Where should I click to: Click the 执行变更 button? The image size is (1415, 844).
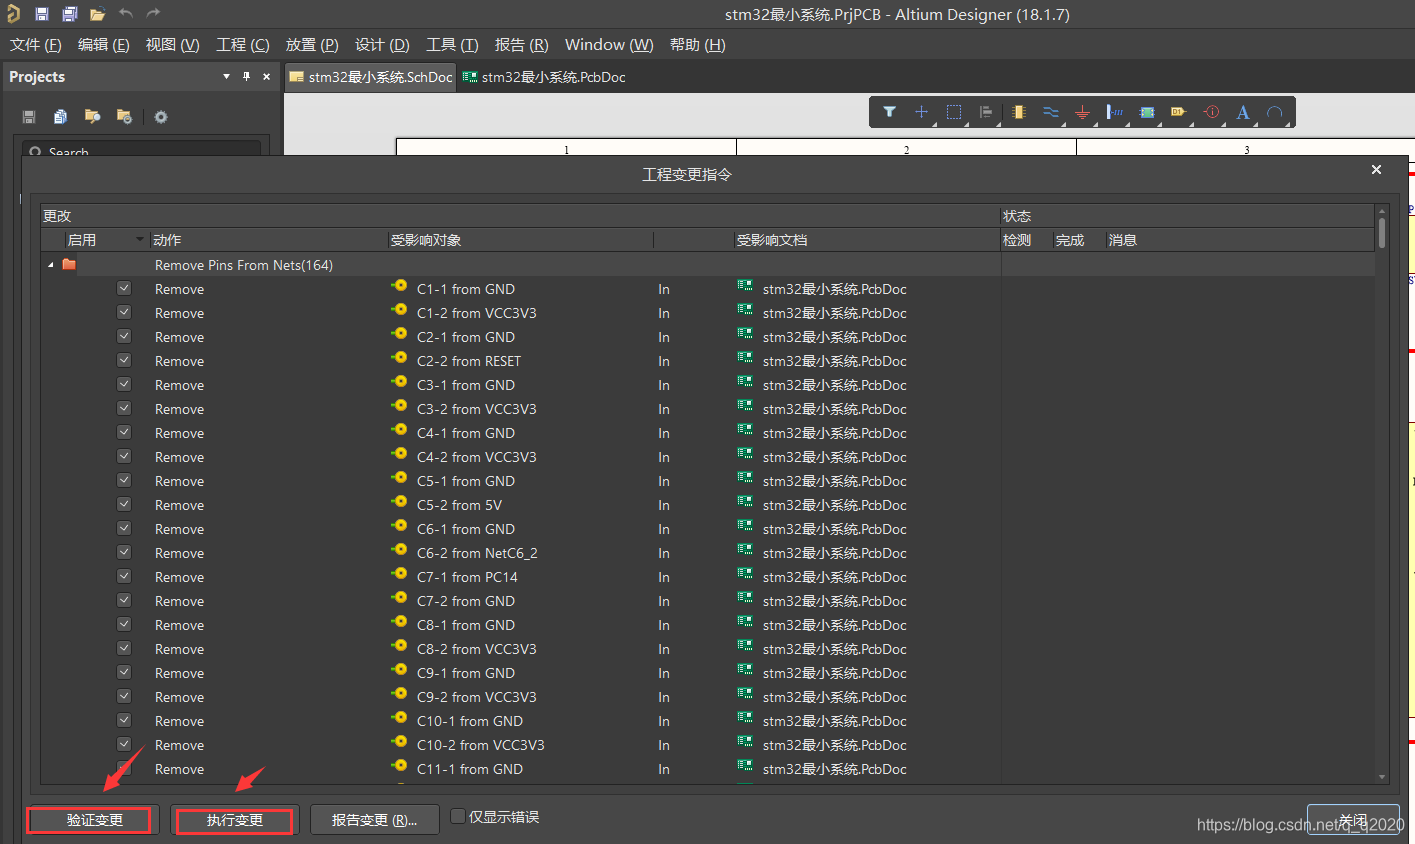[235, 820]
